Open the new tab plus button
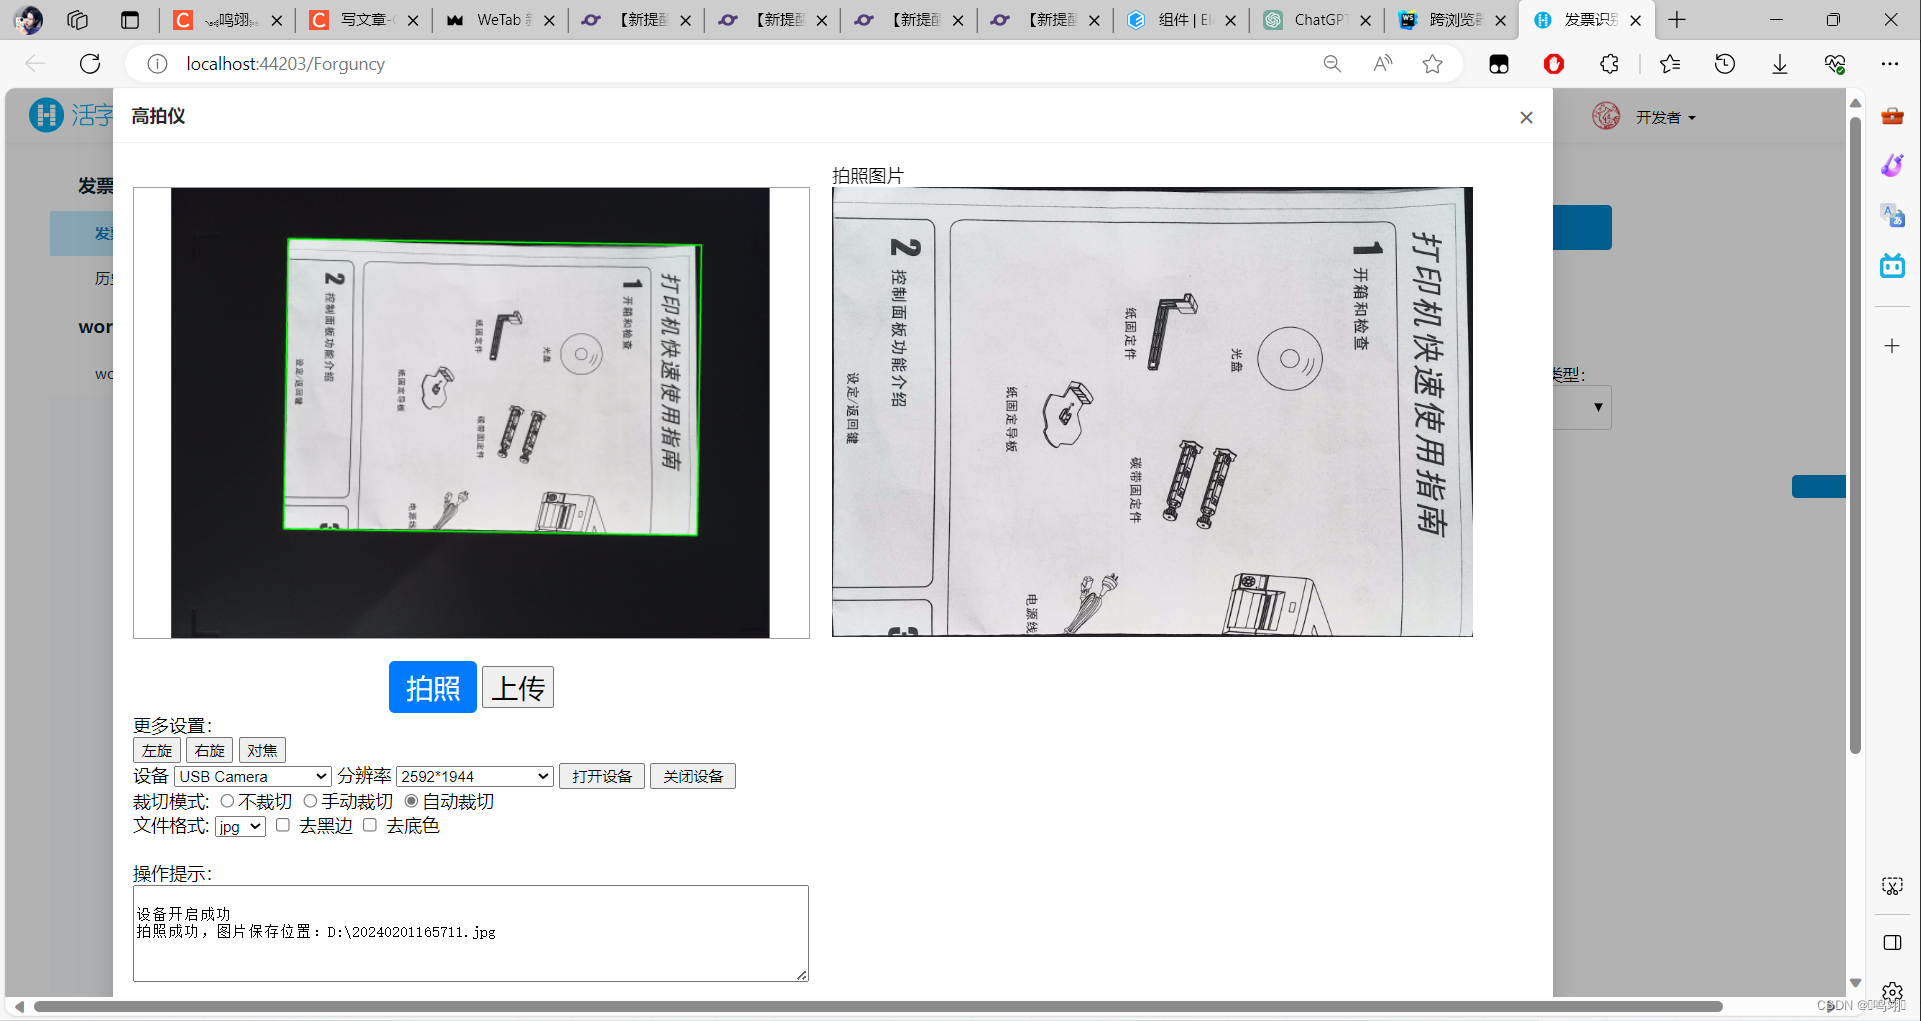Screen dimensions: 1921x1021 click(x=1677, y=20)
